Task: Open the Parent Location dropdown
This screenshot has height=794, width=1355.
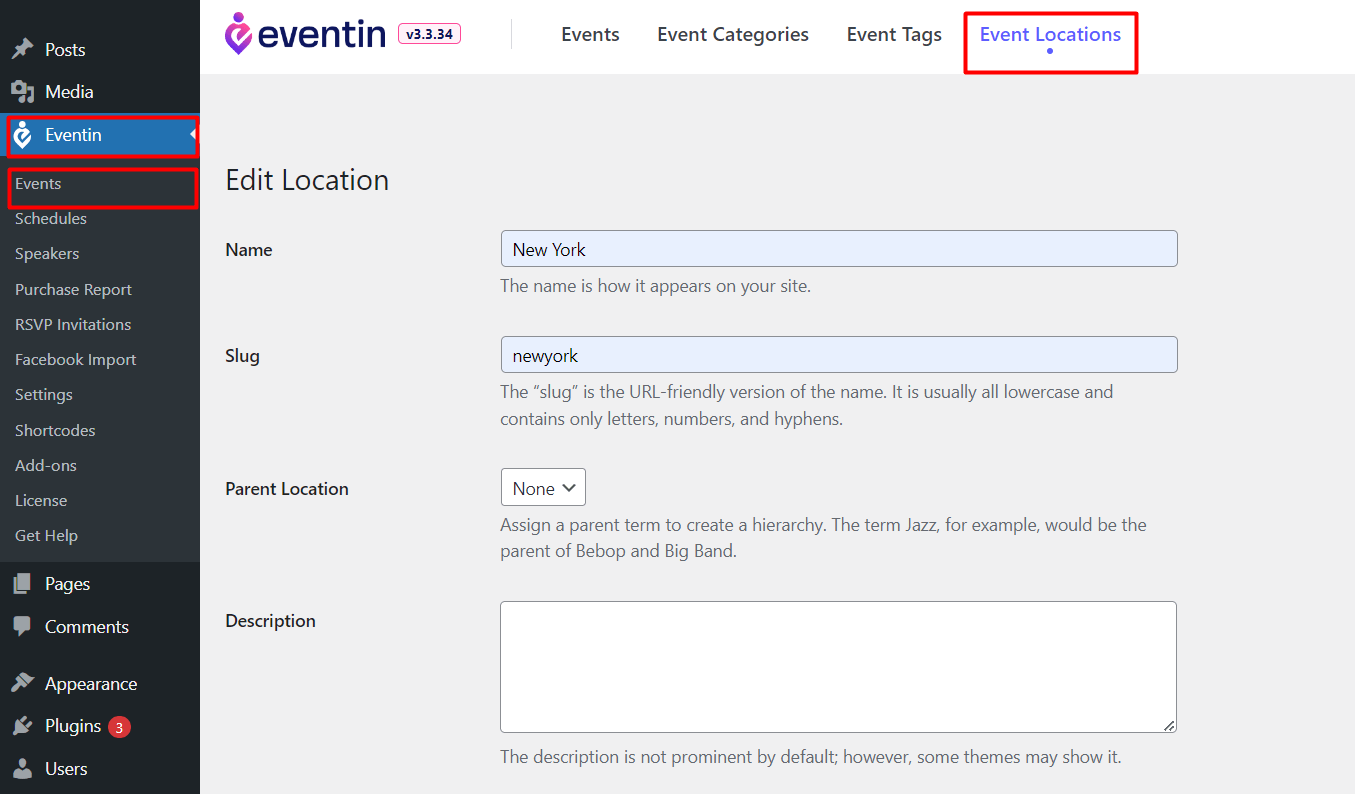Action: coord(543,487)
